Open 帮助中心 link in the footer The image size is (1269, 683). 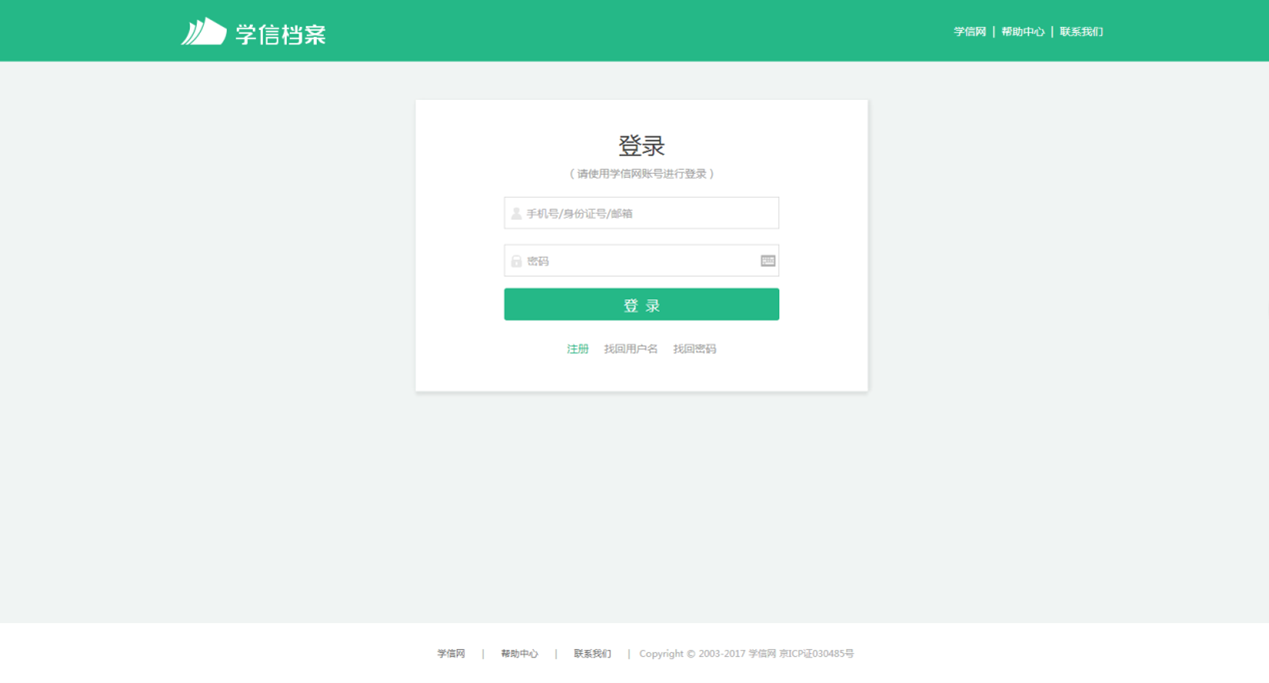click(x=519, y=654)
